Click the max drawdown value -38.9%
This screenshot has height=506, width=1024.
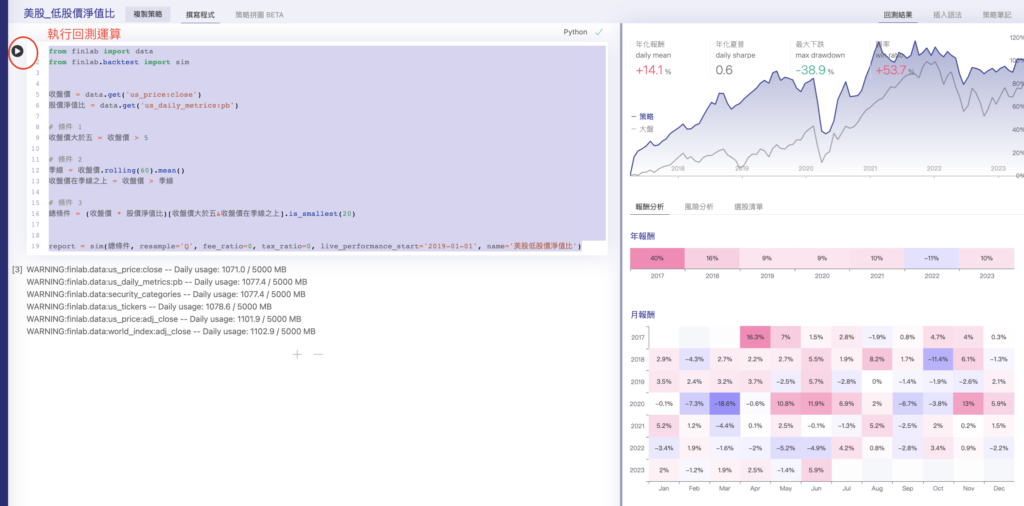click(x=814, y=70)
